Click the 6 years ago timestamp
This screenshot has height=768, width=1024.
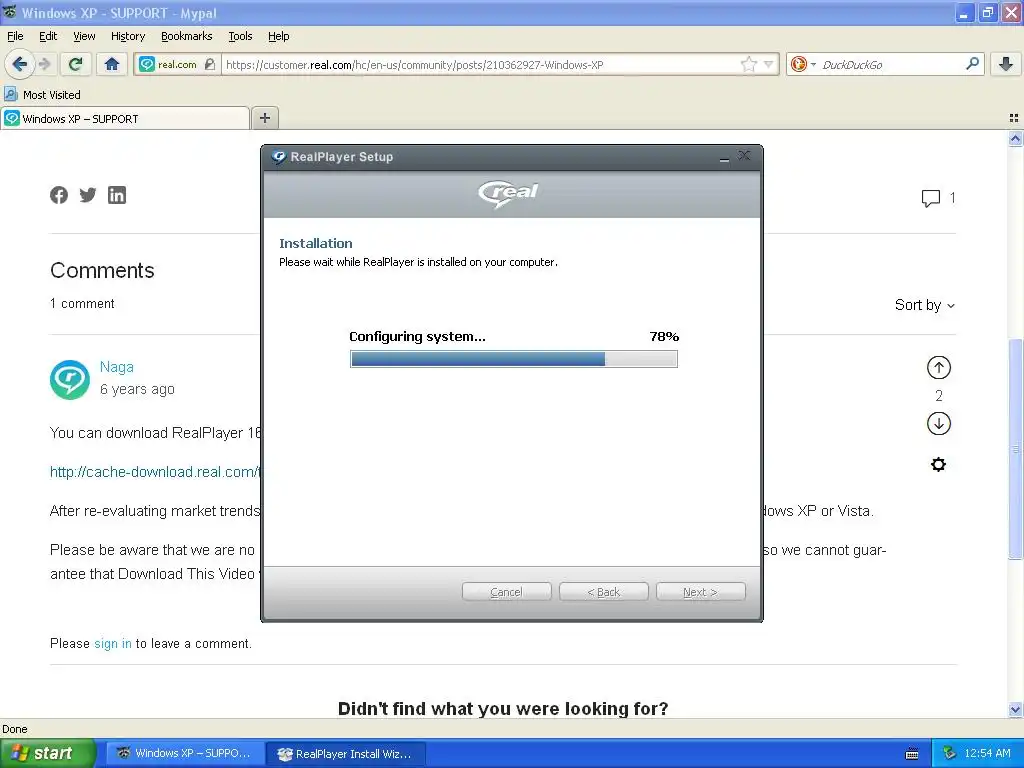click(137, 389)
